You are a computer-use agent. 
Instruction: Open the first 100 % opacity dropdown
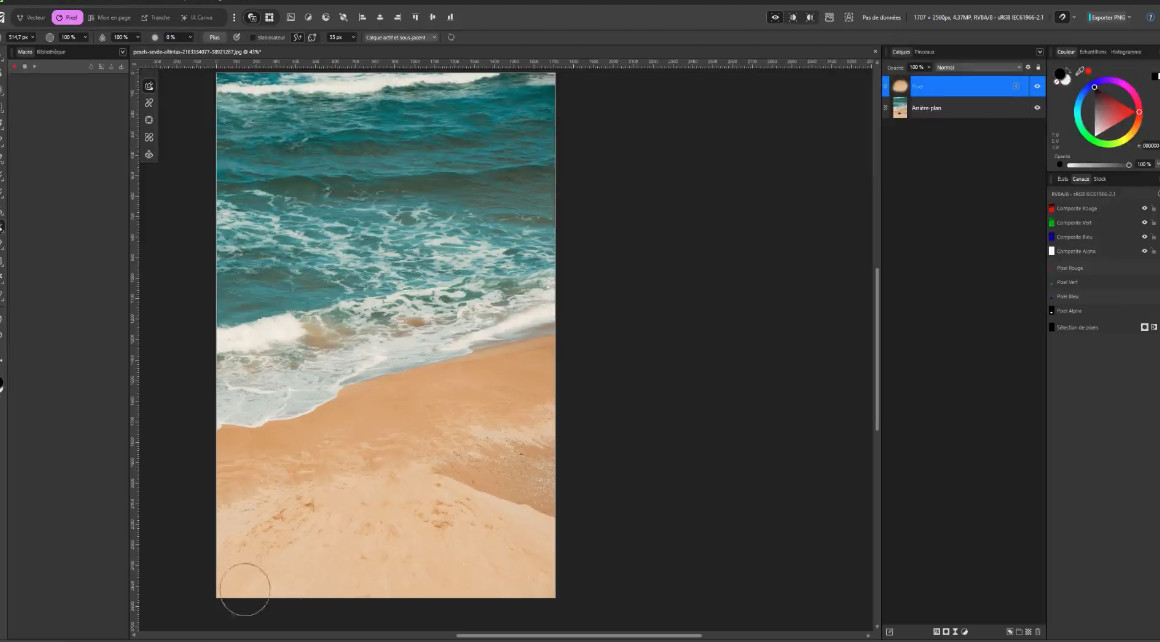(x=85, y=37)
